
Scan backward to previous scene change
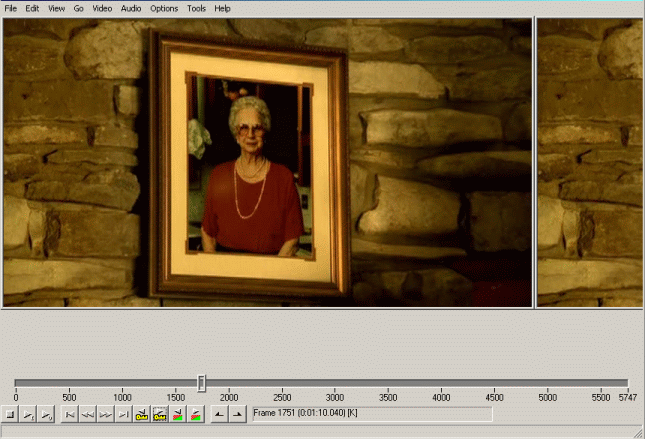[x=177, y=414]
